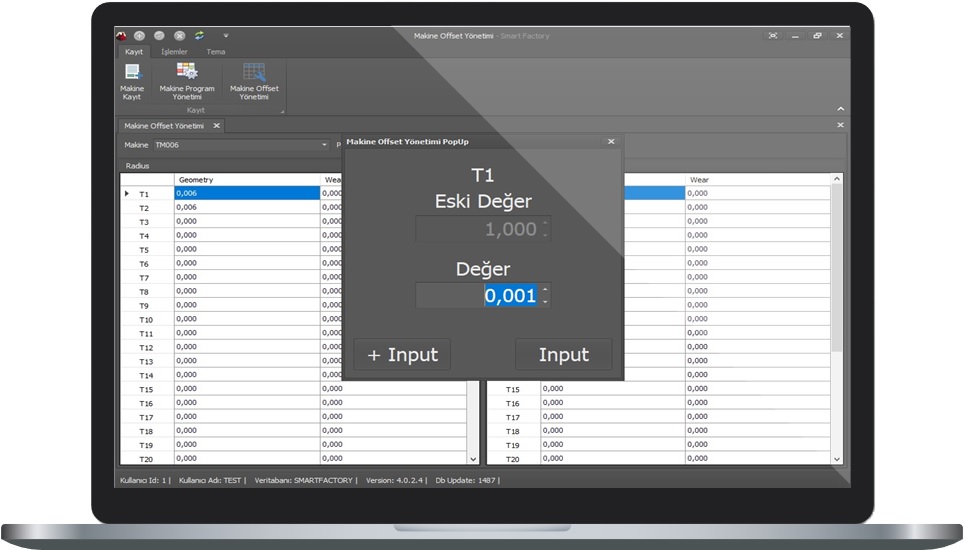Click the Wear column header in right grid
The image size is (964, 550).
[757, 179]
